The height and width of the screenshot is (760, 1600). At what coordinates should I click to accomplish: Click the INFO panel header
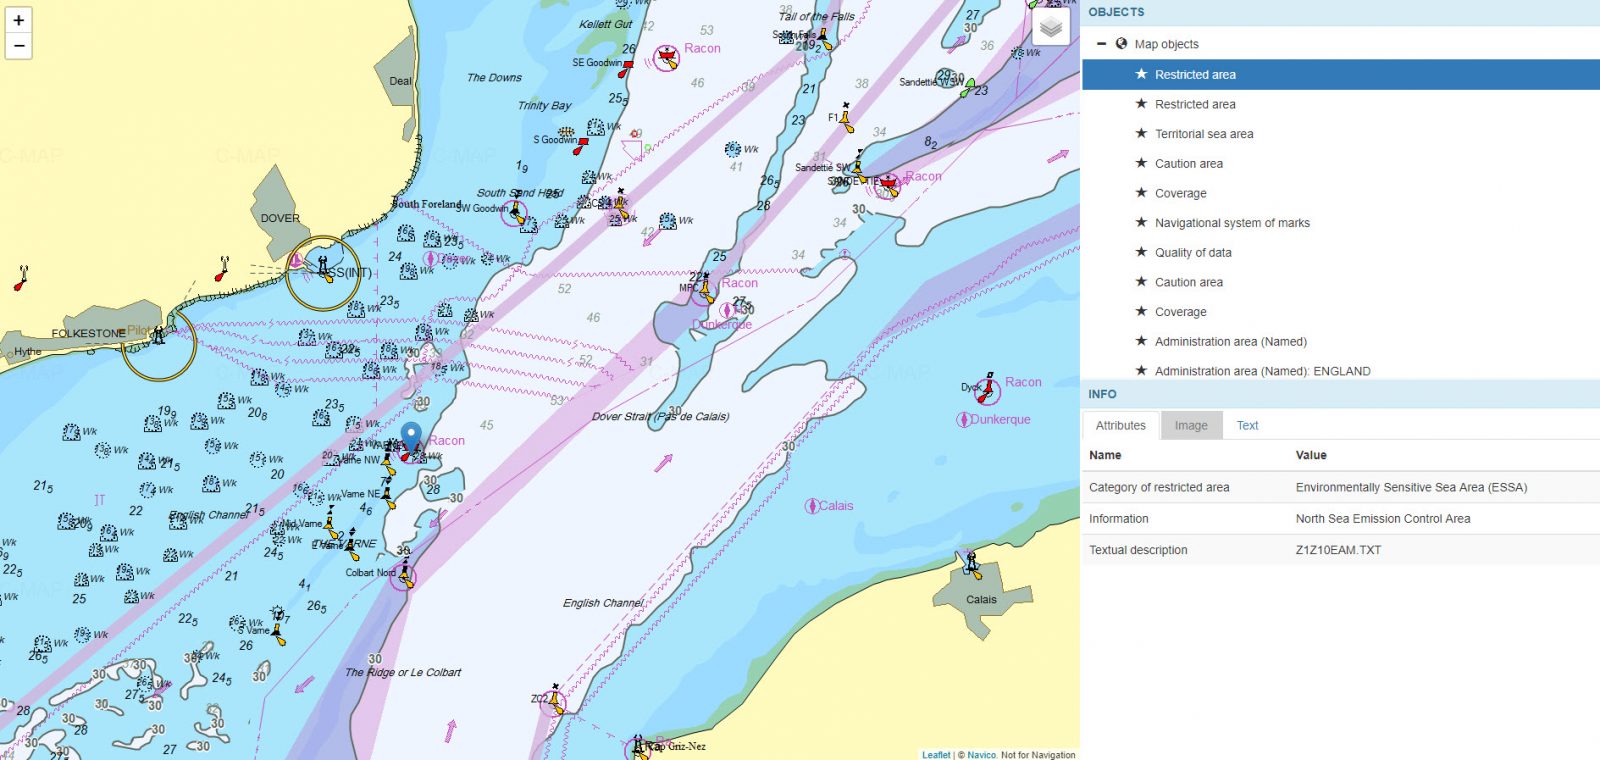[x=1340, y=394]
